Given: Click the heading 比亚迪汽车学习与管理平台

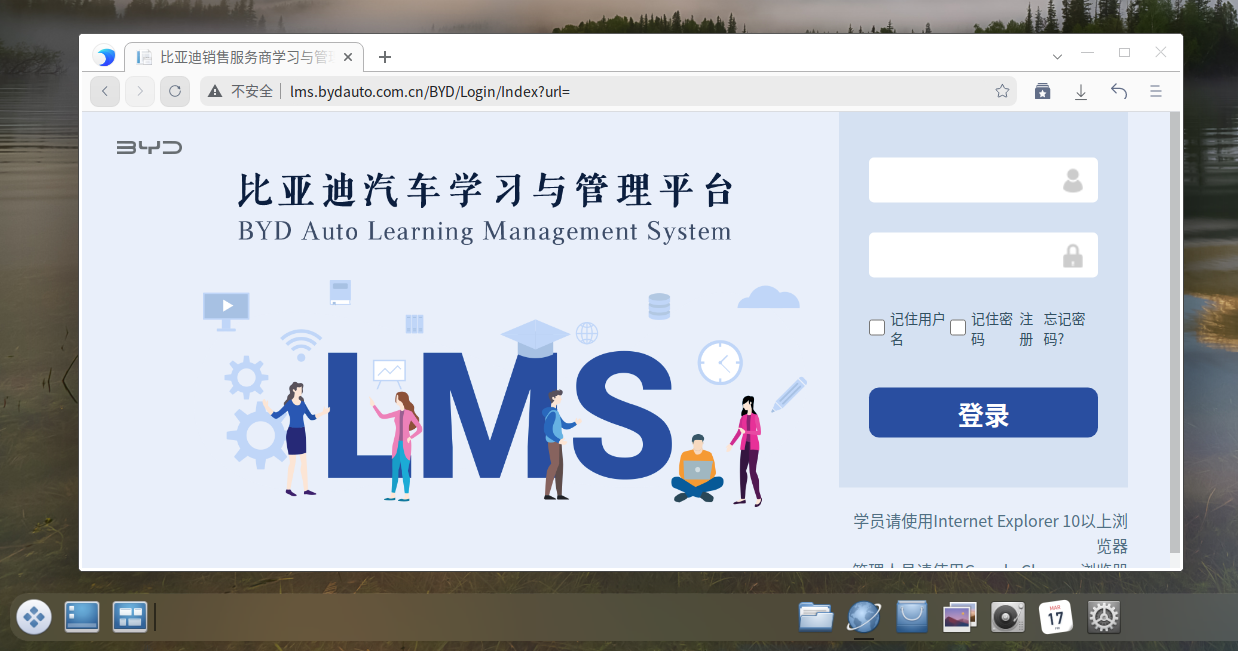Looking at the screenshot, I should tap(486, 190).
